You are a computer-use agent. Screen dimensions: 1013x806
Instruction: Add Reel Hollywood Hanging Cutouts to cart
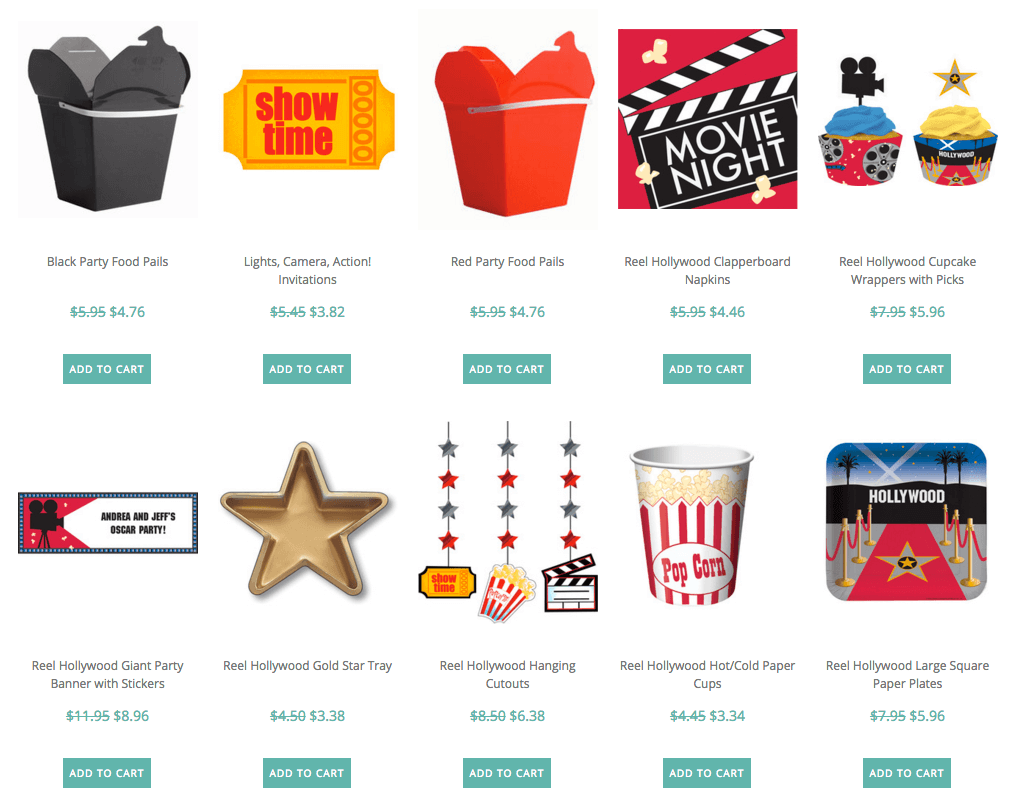506,773
